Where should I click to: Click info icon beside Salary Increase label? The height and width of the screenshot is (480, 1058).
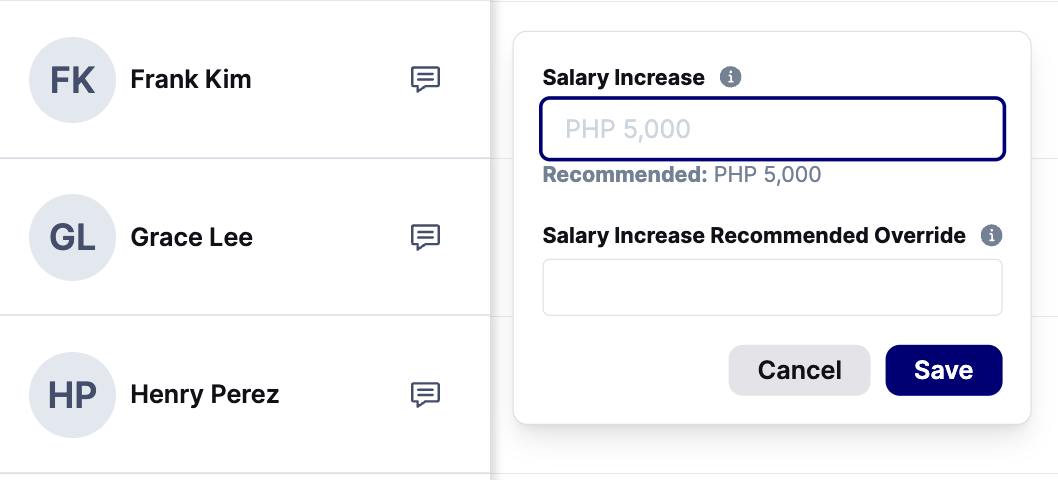tap(730, 77)
